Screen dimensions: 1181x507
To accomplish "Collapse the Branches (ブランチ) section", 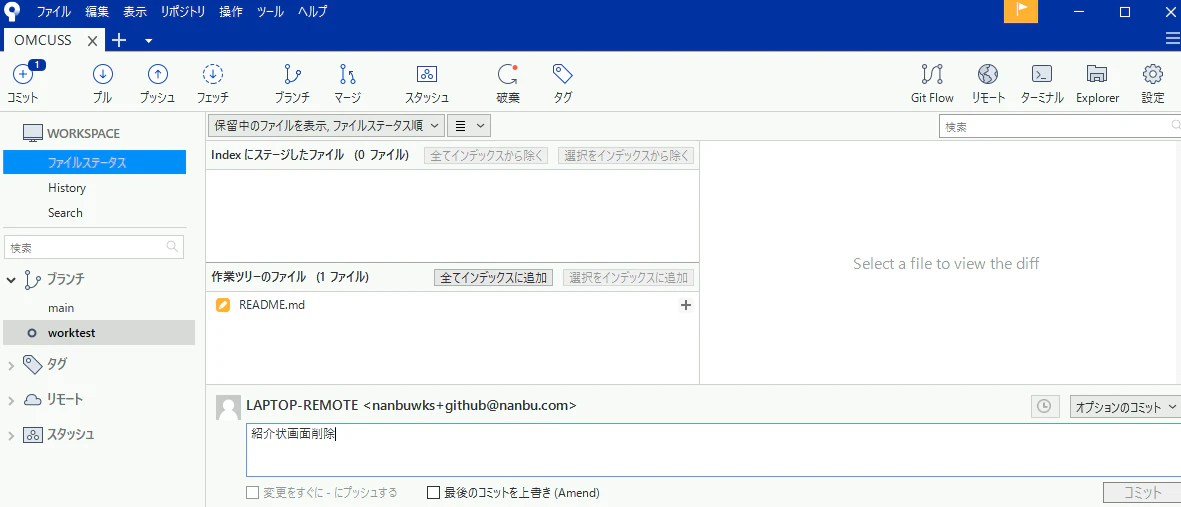I will 11,279.
